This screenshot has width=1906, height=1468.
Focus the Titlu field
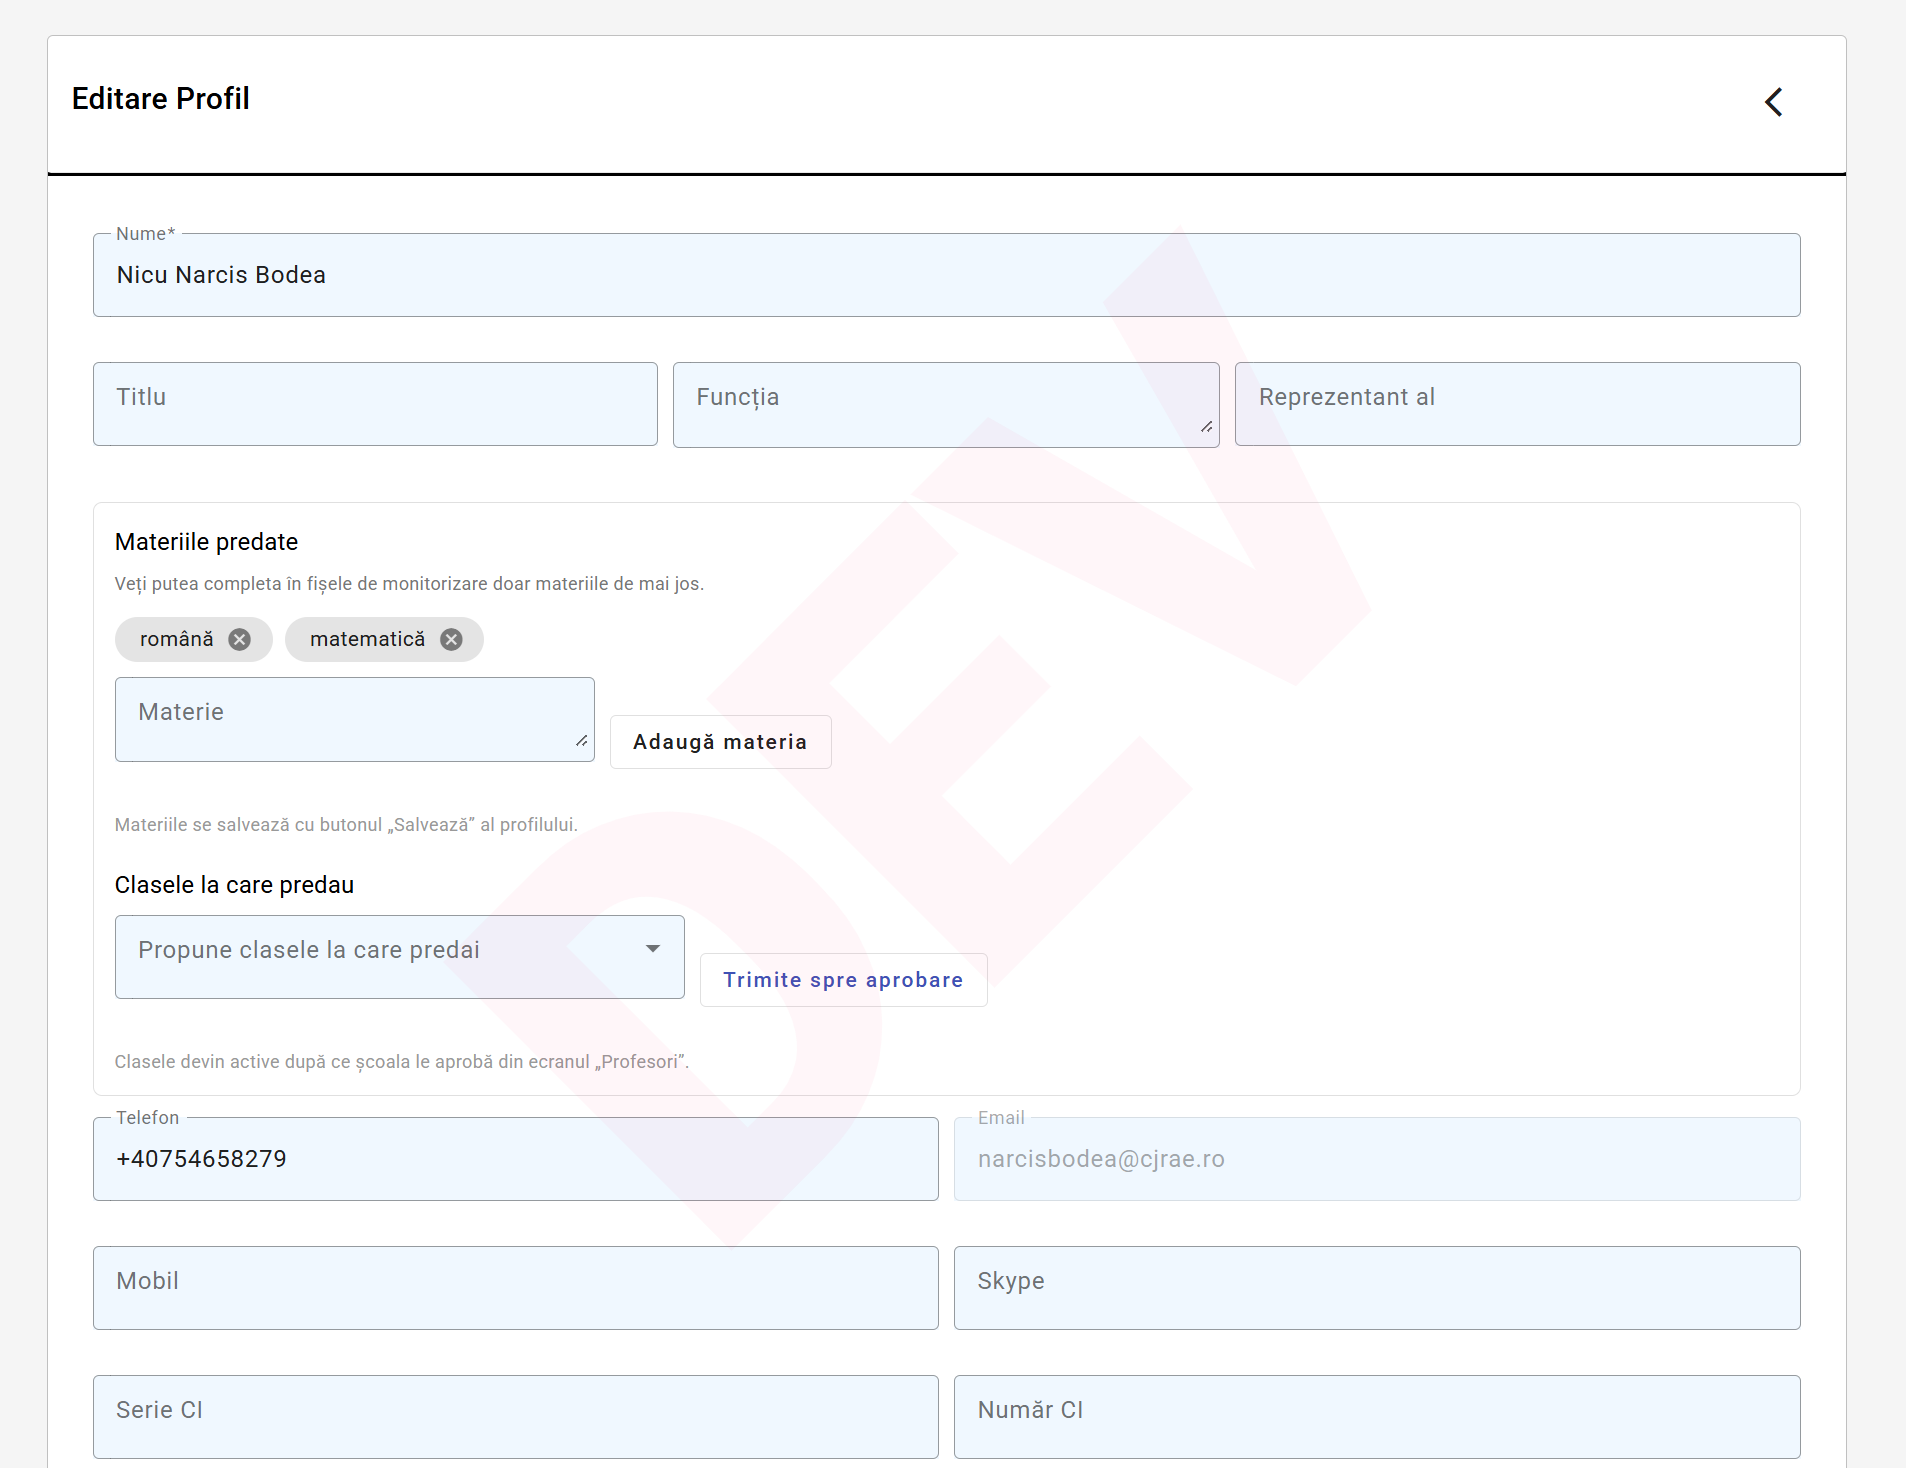point(375,404)
